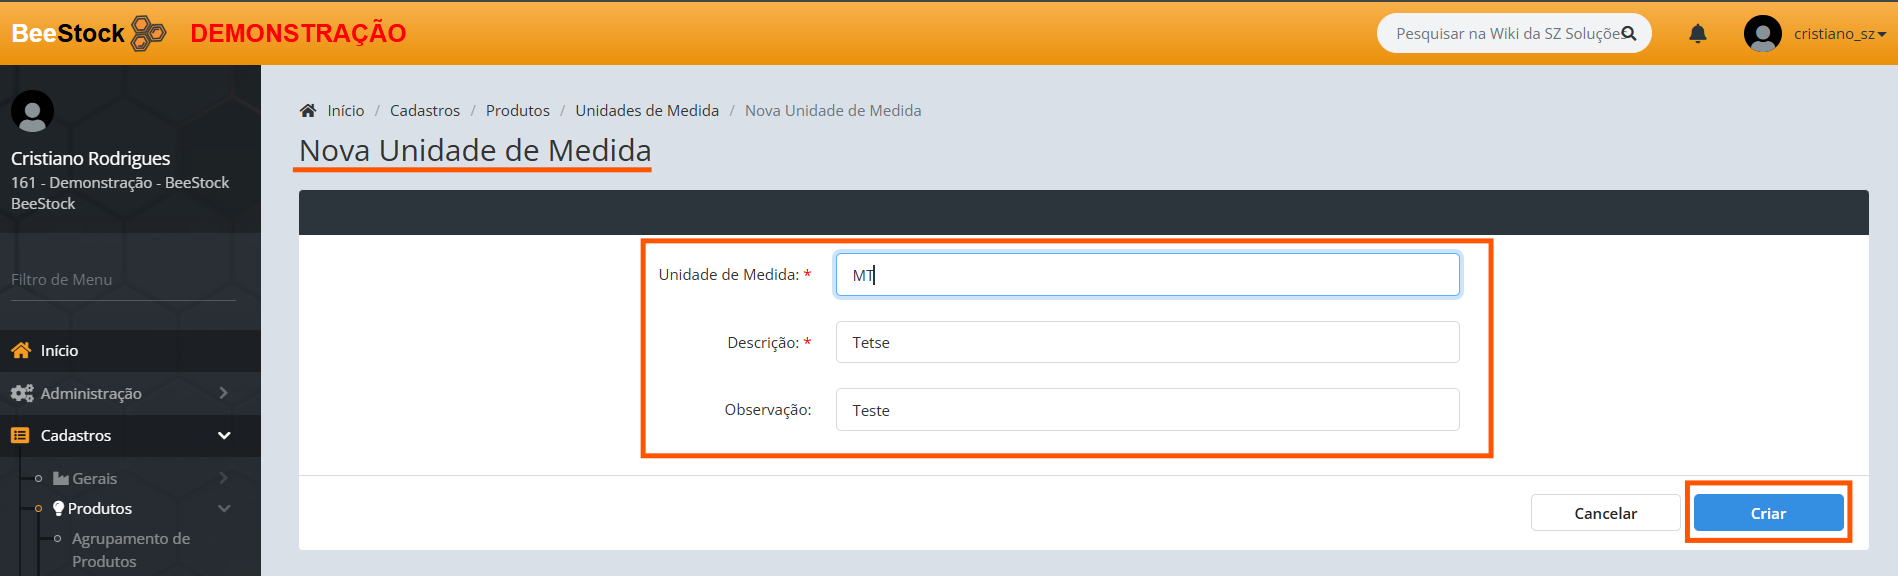Click into the Descrição text field

pyautogui.click(x=1146, y=342)
